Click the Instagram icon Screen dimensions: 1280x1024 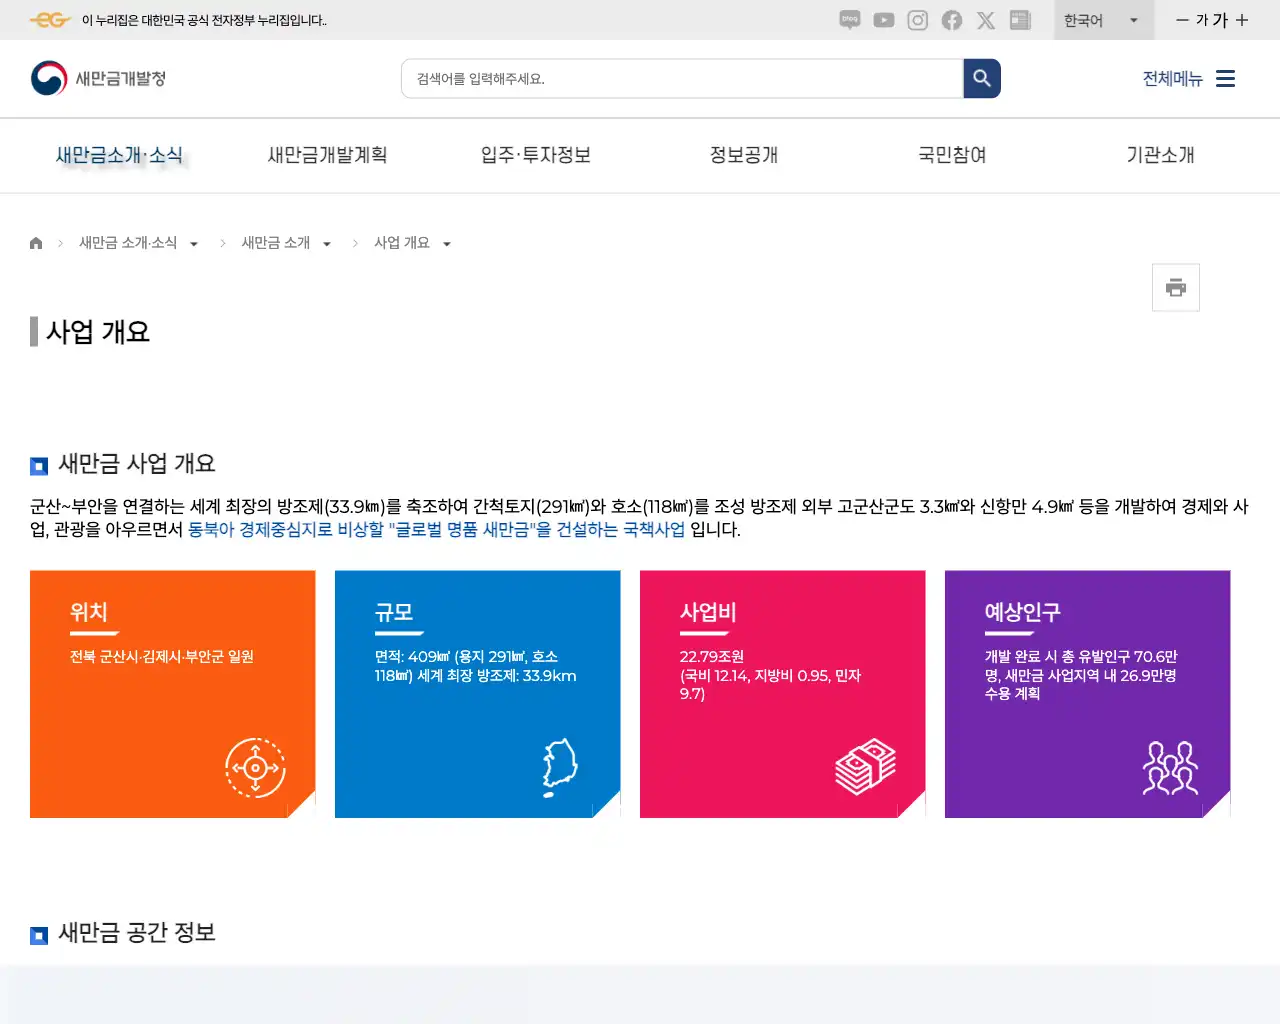917,20
